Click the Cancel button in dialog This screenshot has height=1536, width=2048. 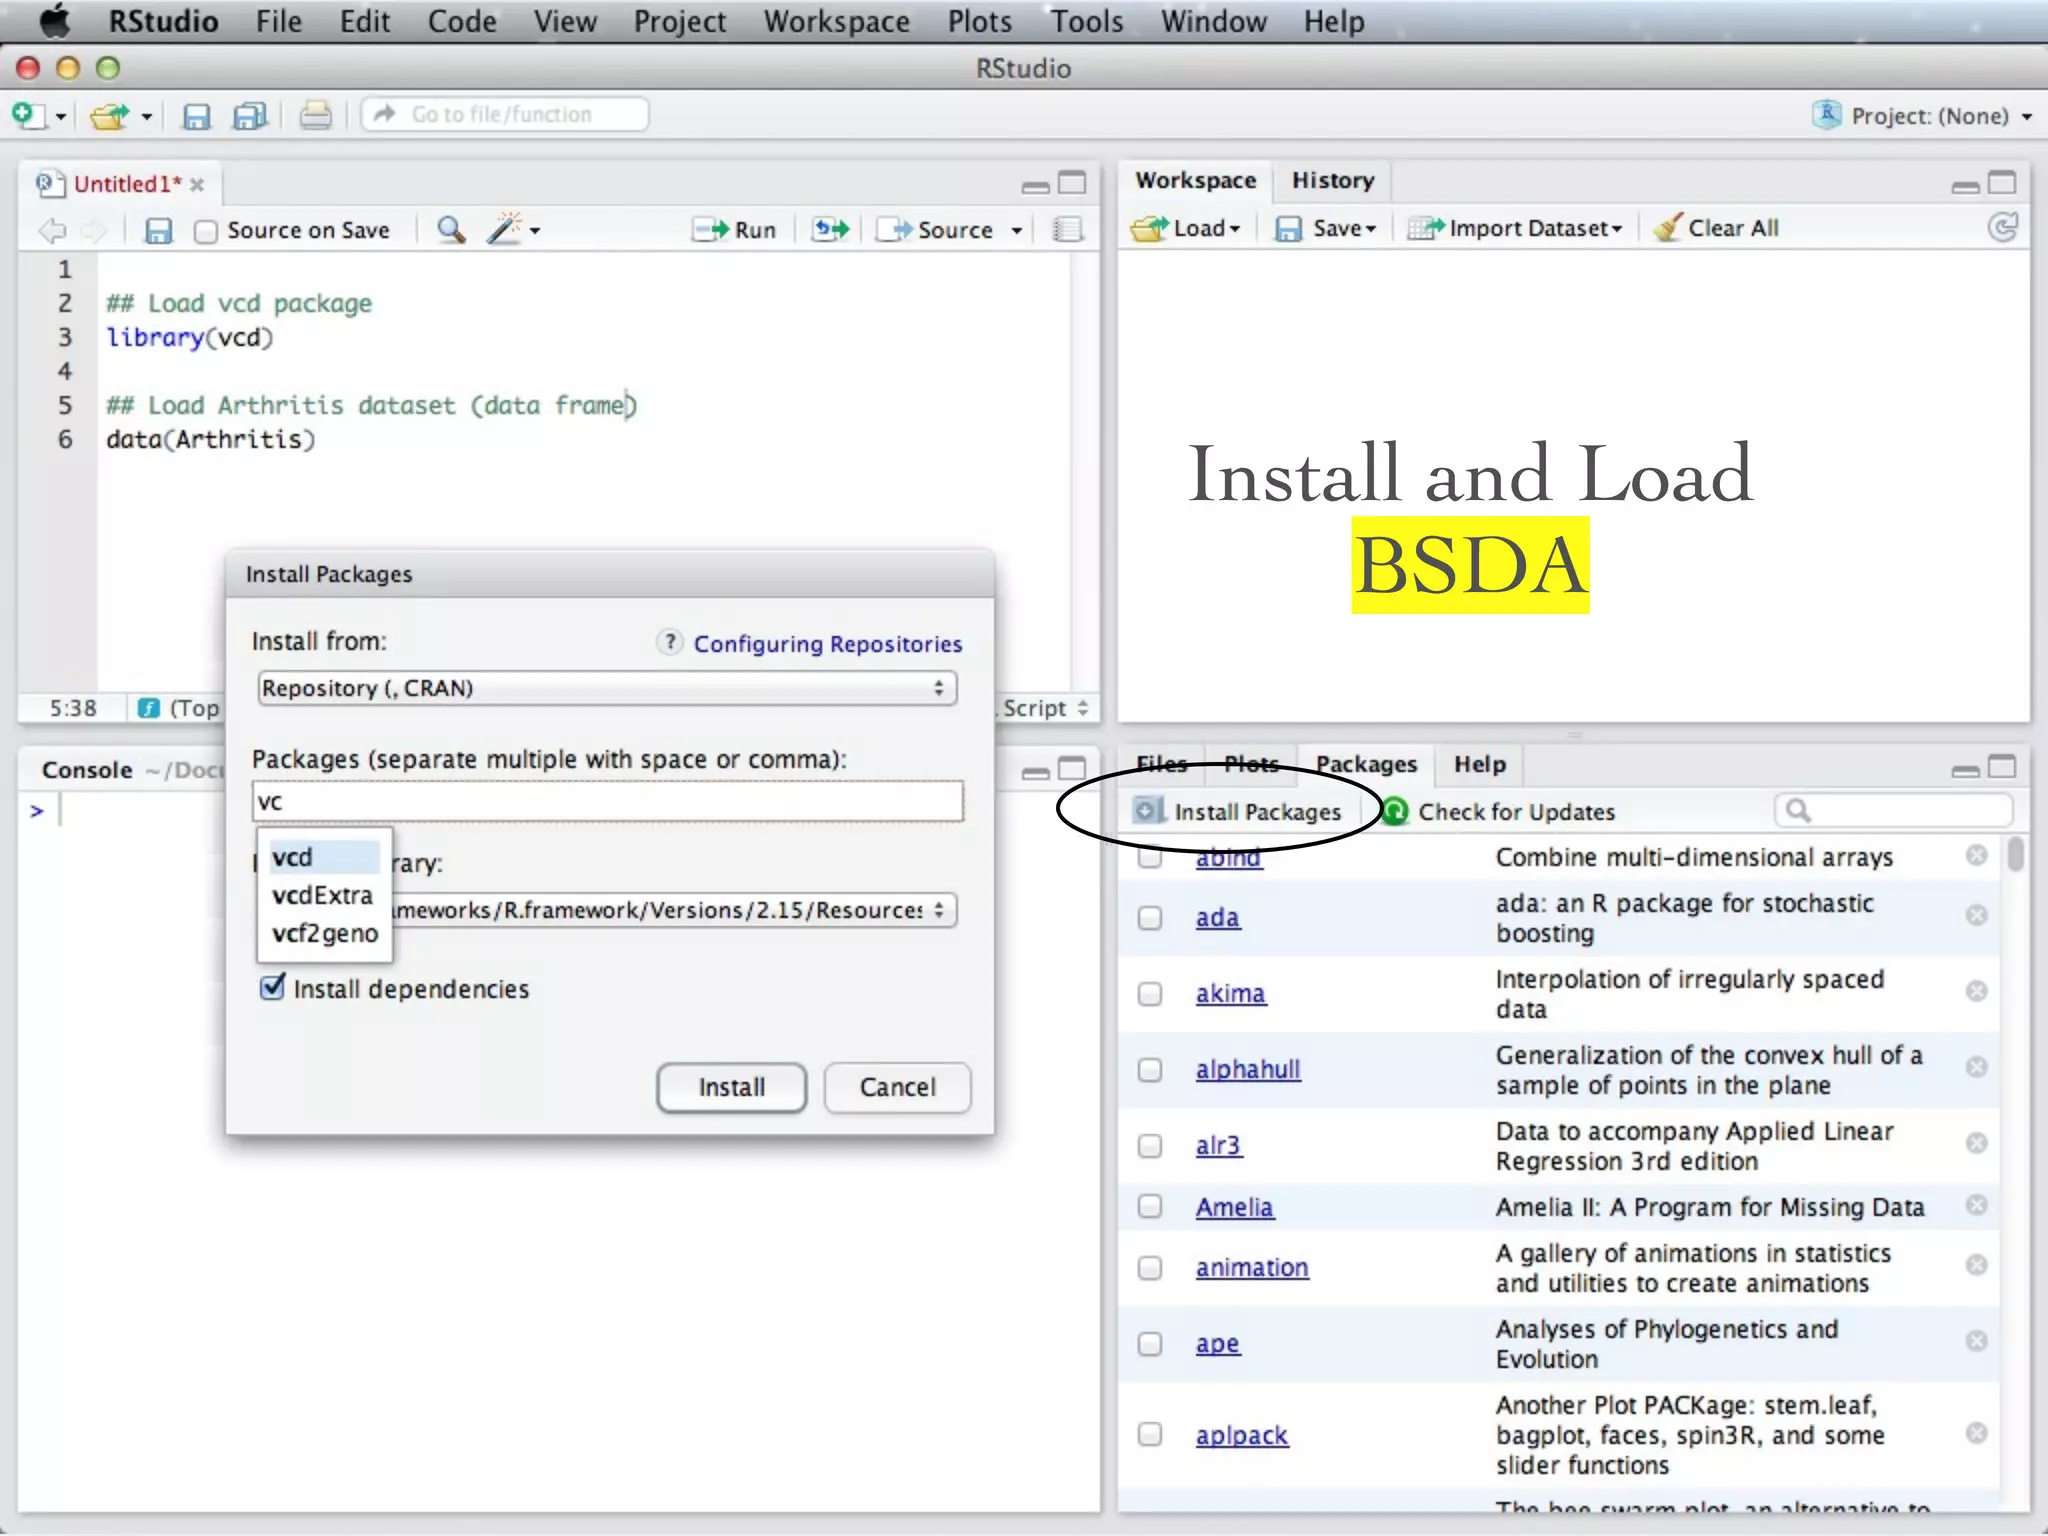coord(897,1087)
